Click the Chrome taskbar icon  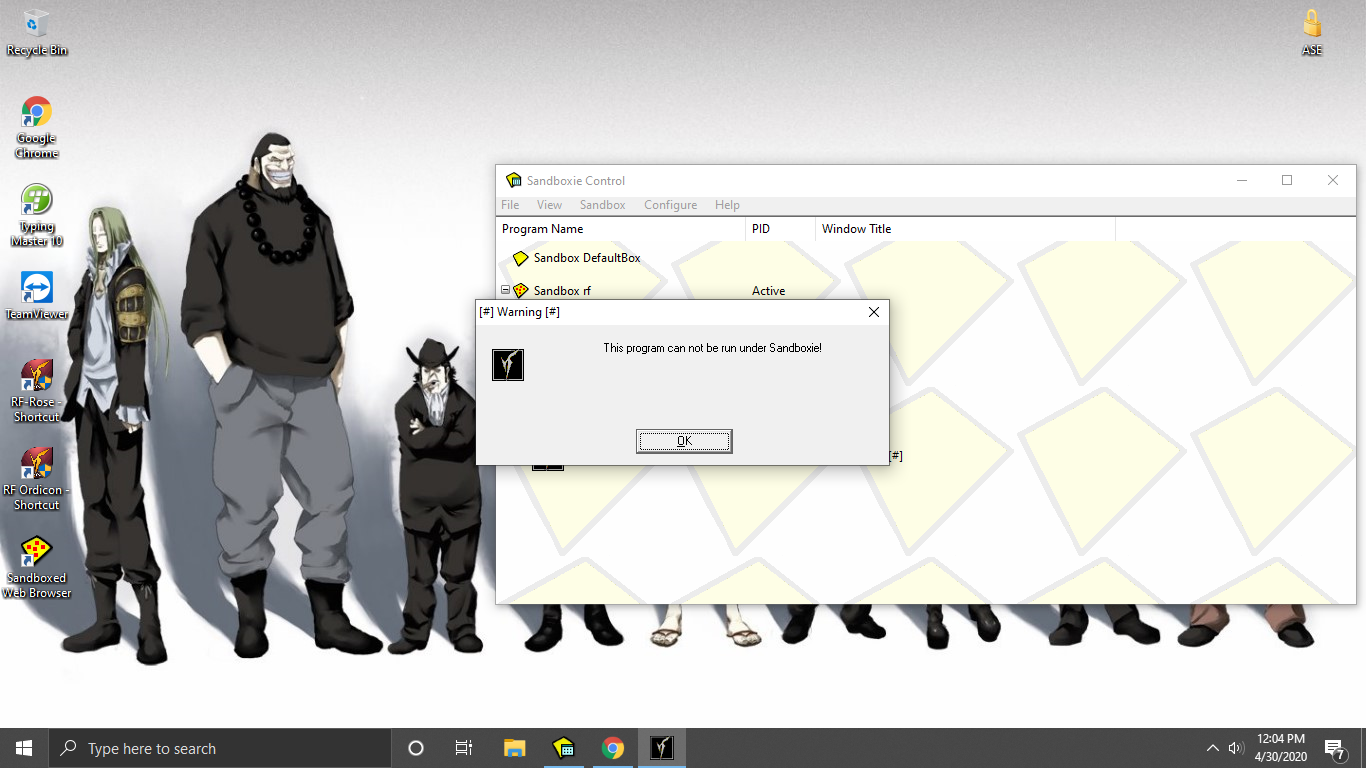612,748
